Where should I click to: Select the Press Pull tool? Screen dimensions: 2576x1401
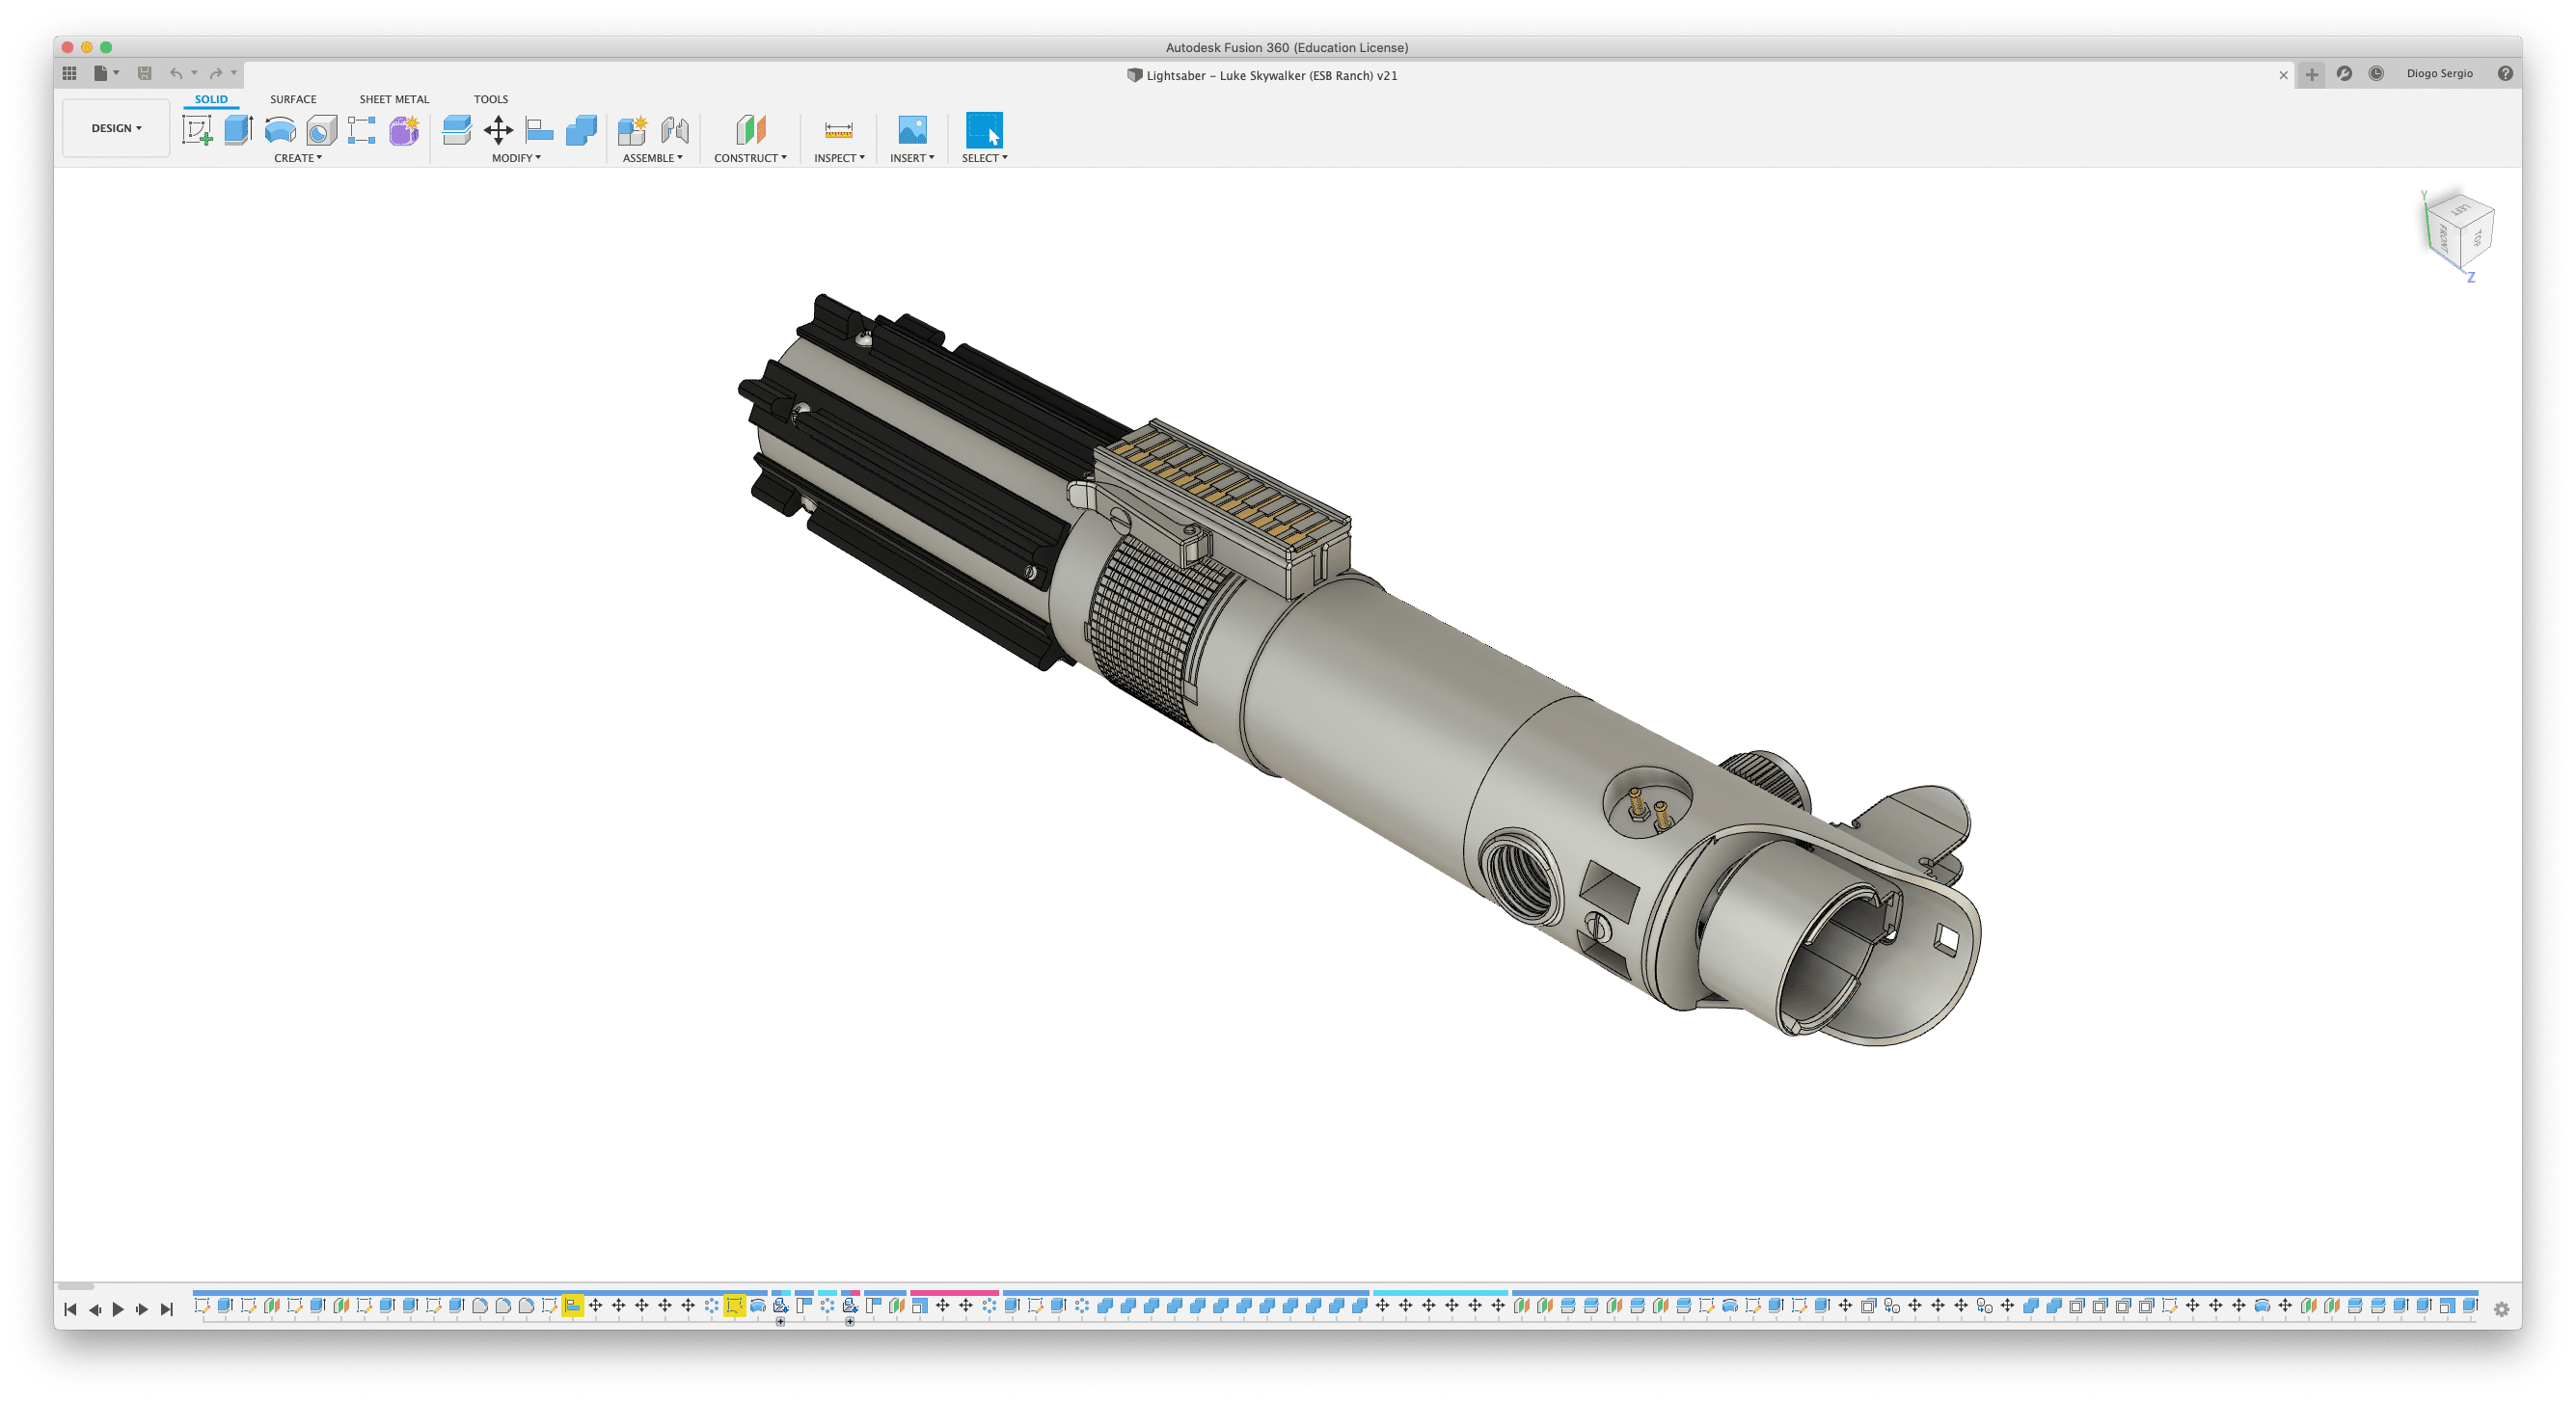tap(457, 130)
